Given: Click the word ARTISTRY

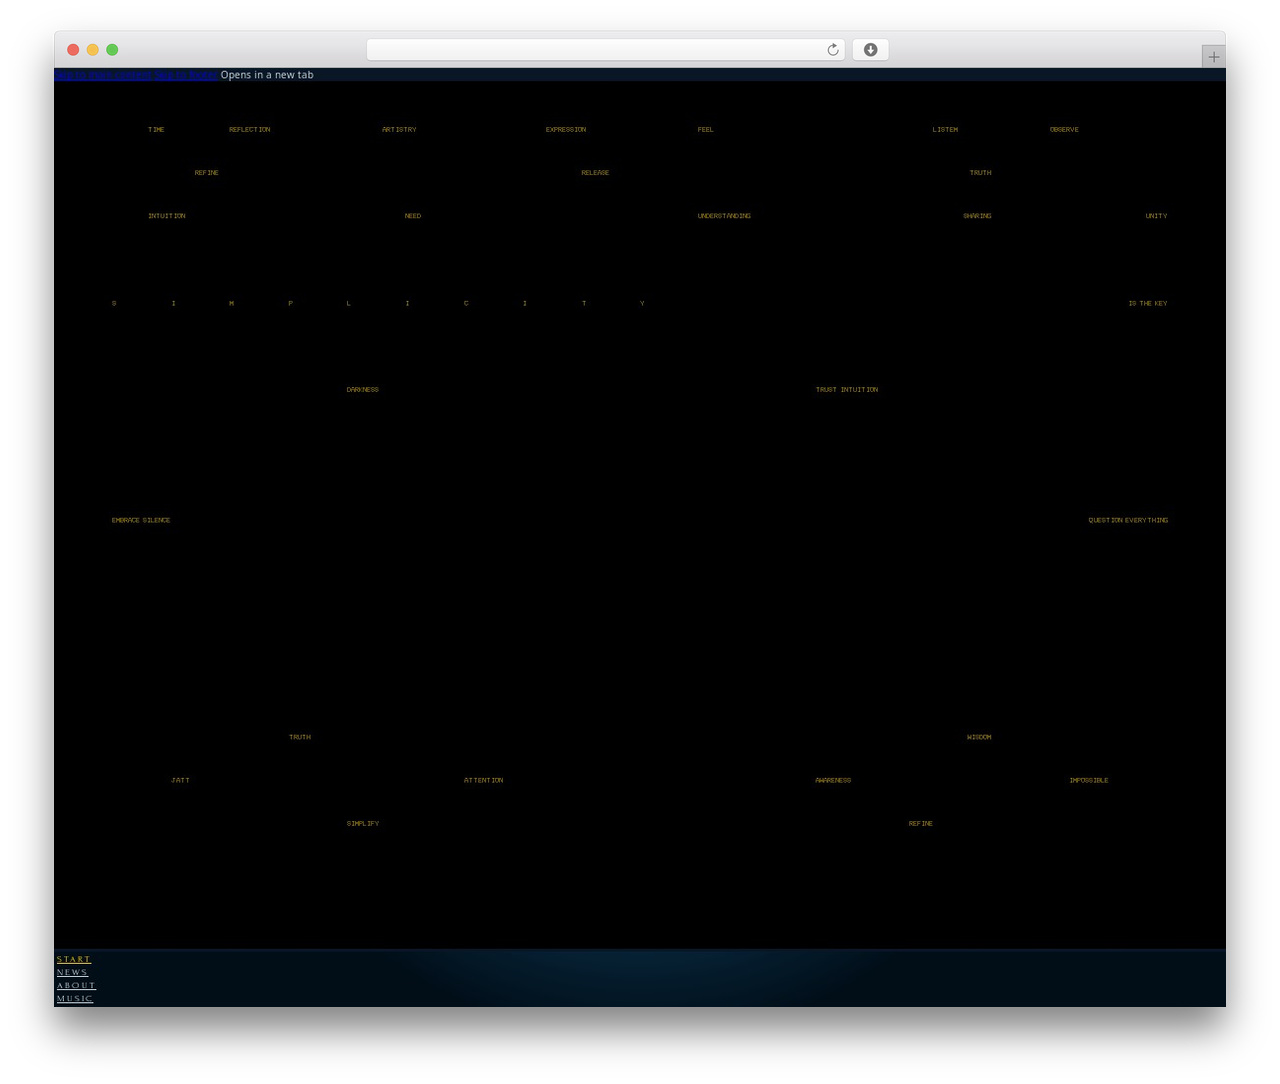Looking at the screenshot, I should click(399, 130).
